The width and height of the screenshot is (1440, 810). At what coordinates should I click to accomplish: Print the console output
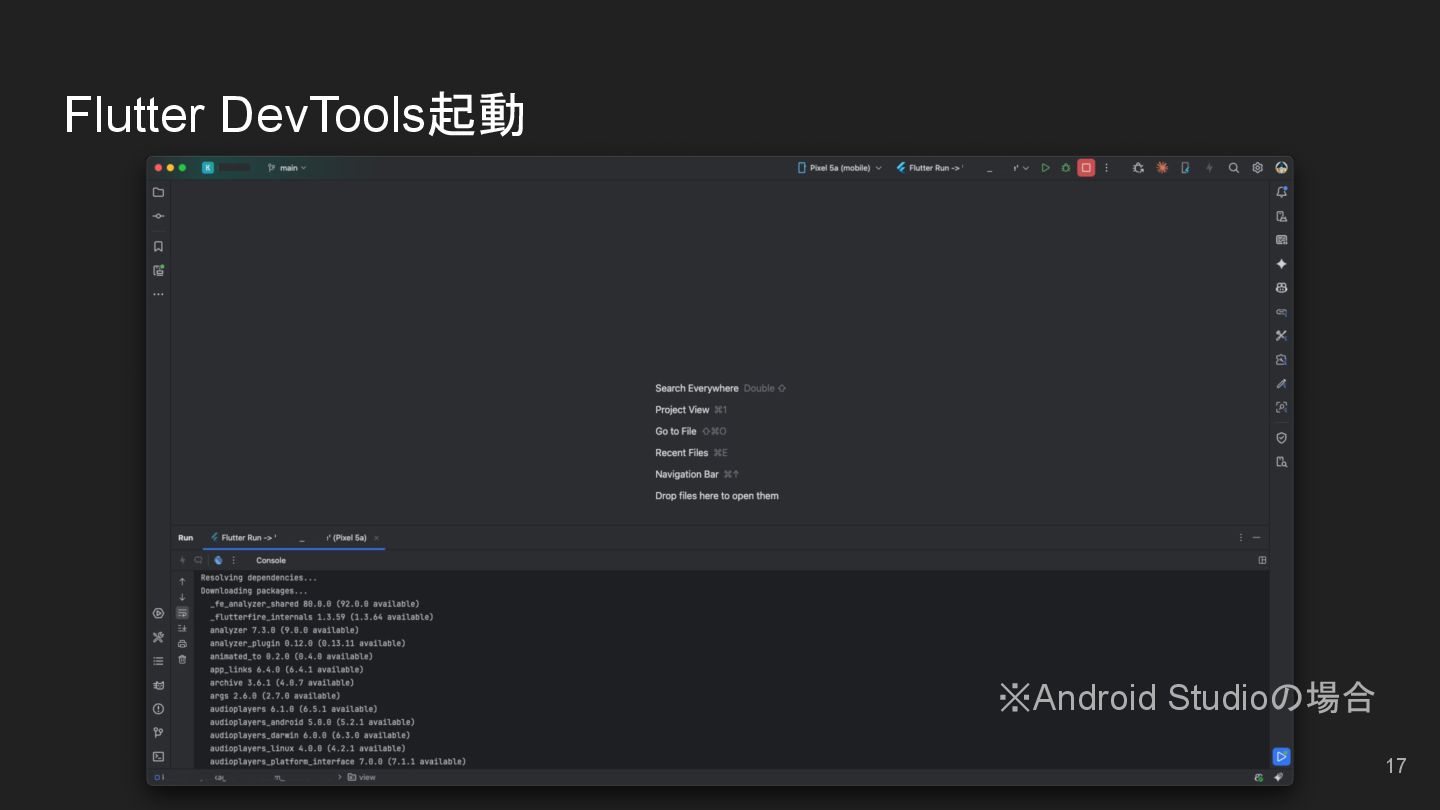182,644
